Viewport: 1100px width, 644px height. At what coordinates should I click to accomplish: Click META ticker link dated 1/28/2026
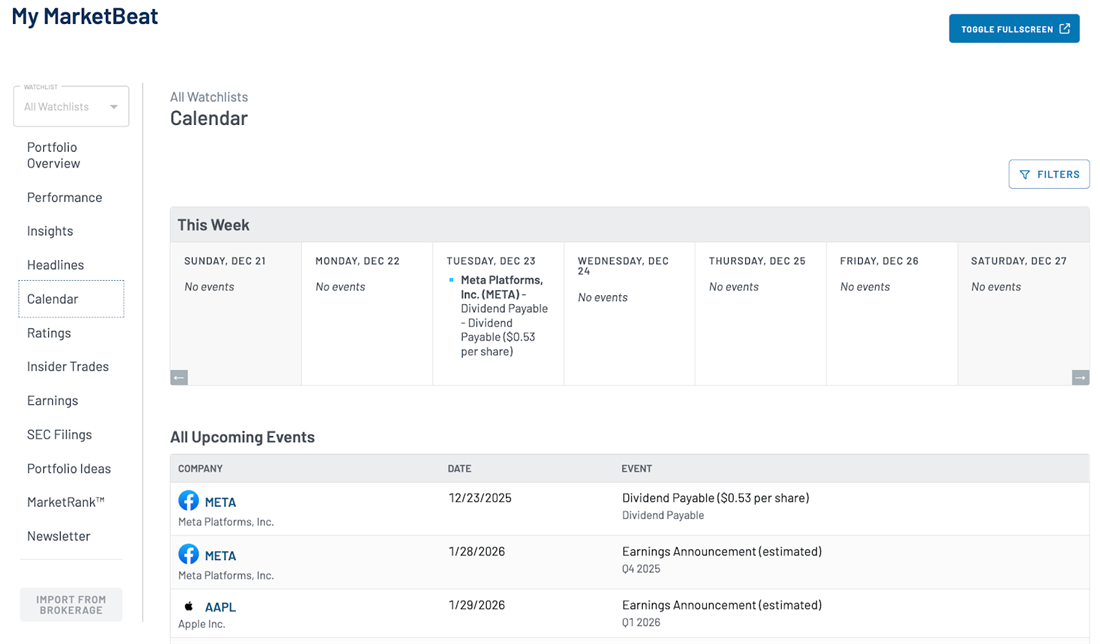pyautogui.click(x=220, y=556)
